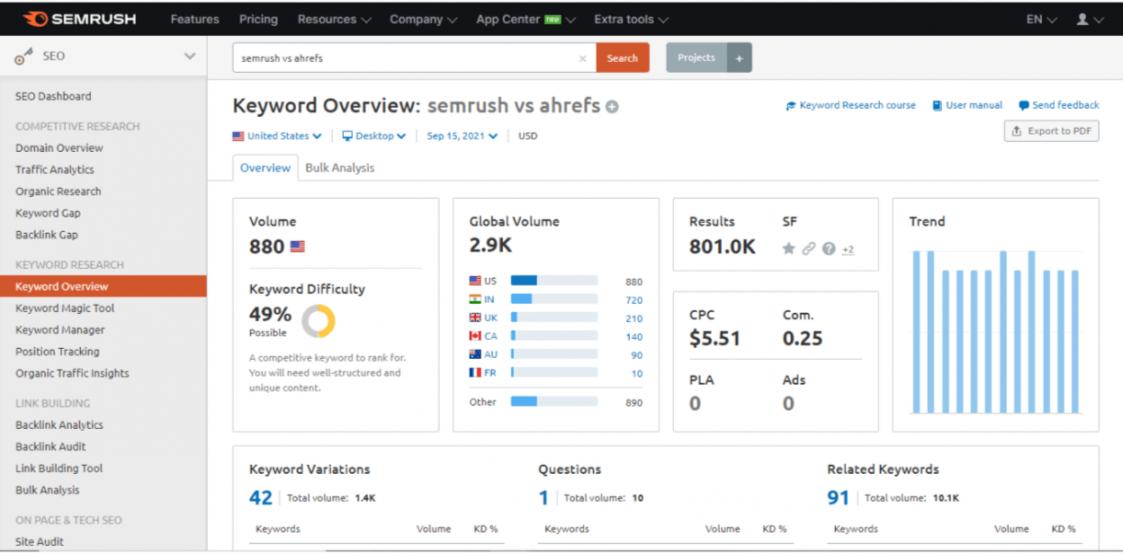Image resolution: width=1123 pixels, height=554 pixels.
Task: Clear the search field with X icon
Action: pyautogui.click(x=582, y=58)
